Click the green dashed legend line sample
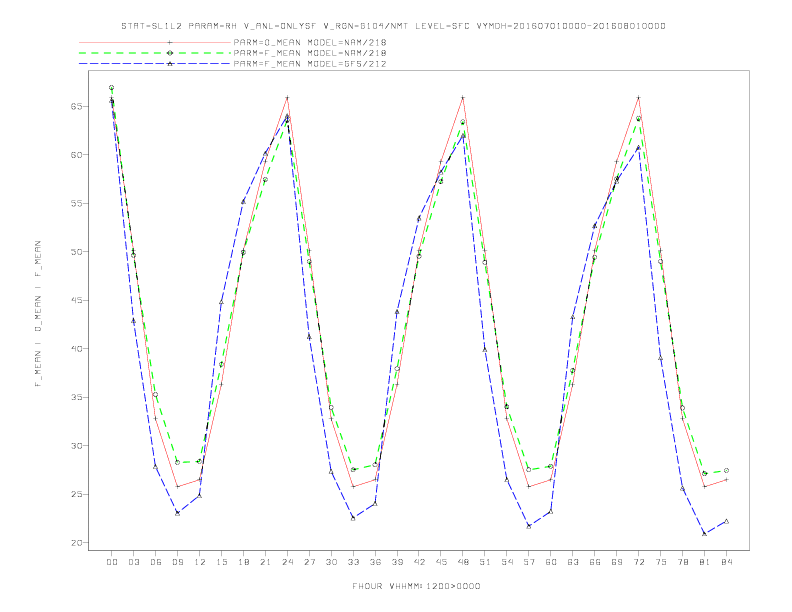The image size is (792, 612). pos(155,53)
